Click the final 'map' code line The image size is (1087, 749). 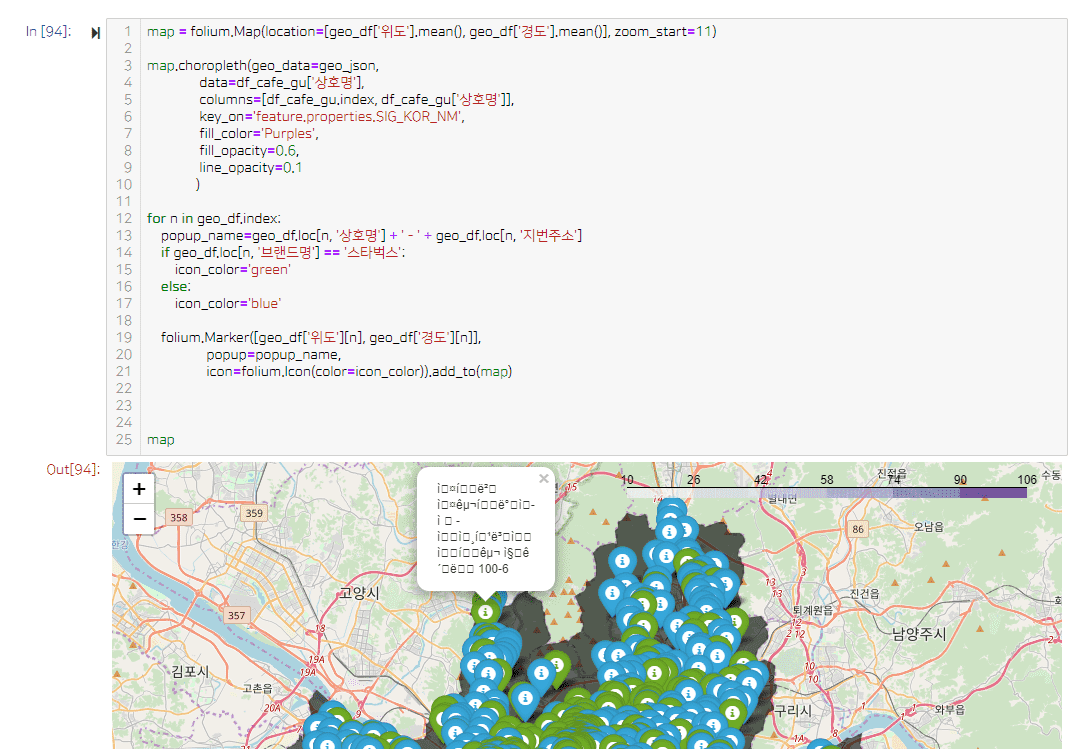(x=160, y=439)
